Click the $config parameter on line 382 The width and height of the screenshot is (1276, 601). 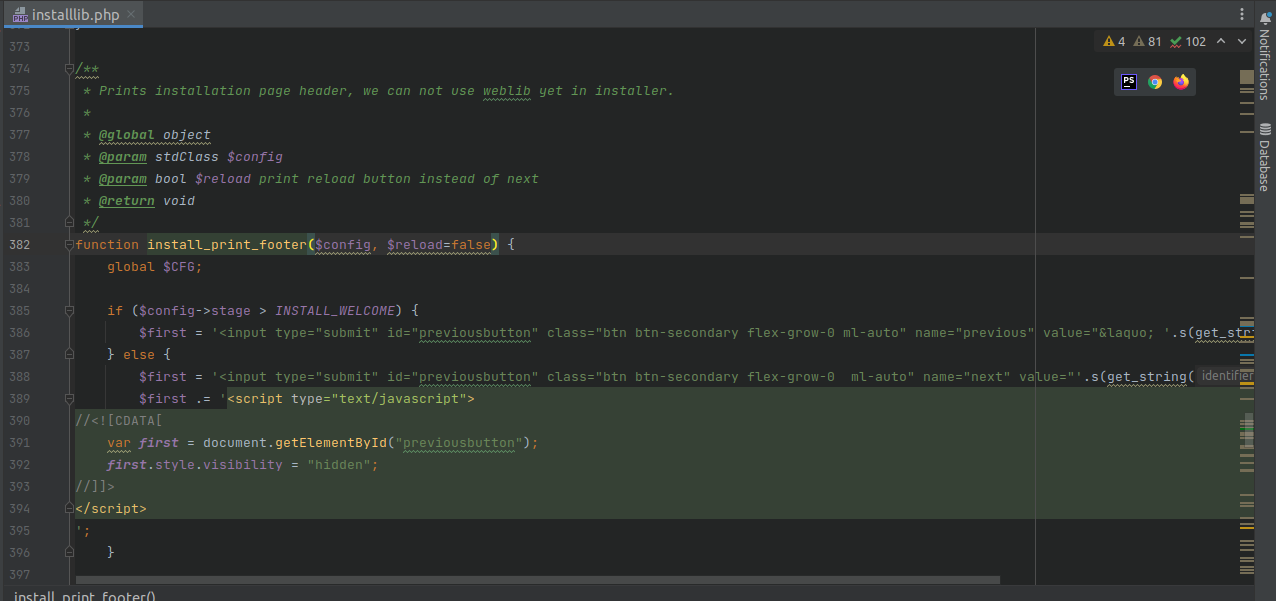343,244
